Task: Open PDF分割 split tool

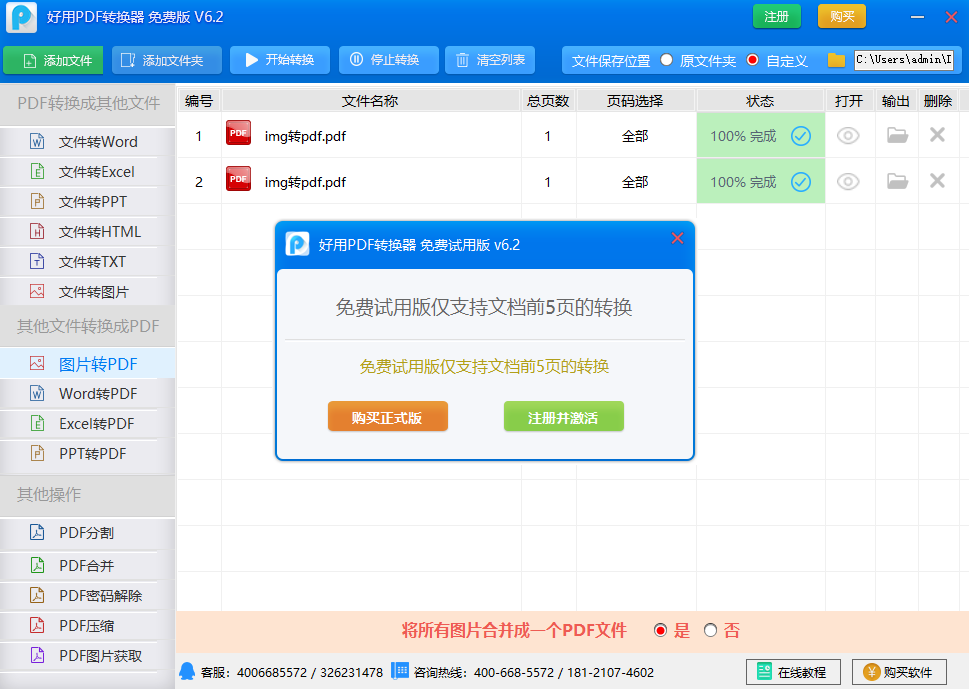Action: (x=87, y=533)
